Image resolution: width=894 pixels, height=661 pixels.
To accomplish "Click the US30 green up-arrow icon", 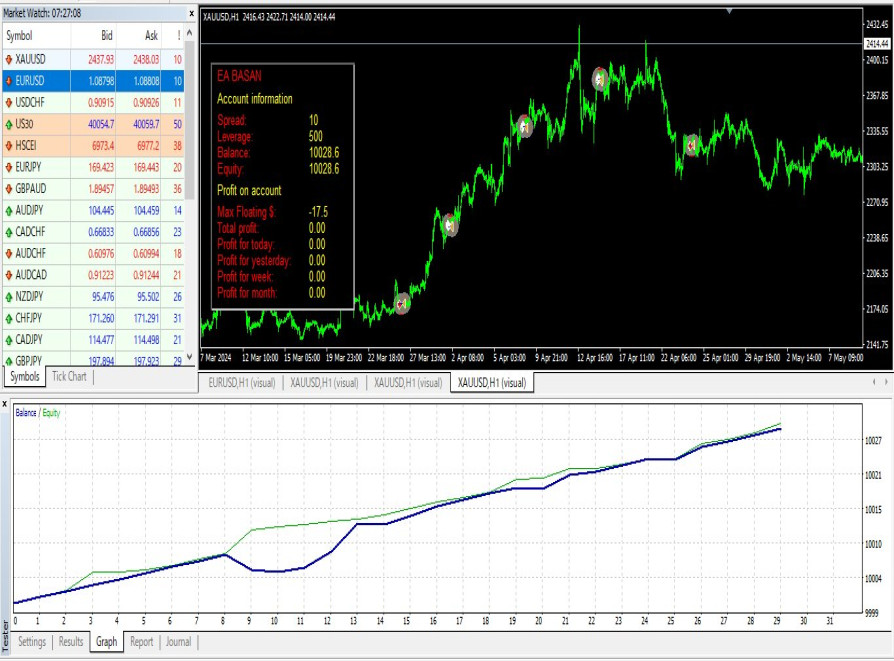I will point(9,124).
